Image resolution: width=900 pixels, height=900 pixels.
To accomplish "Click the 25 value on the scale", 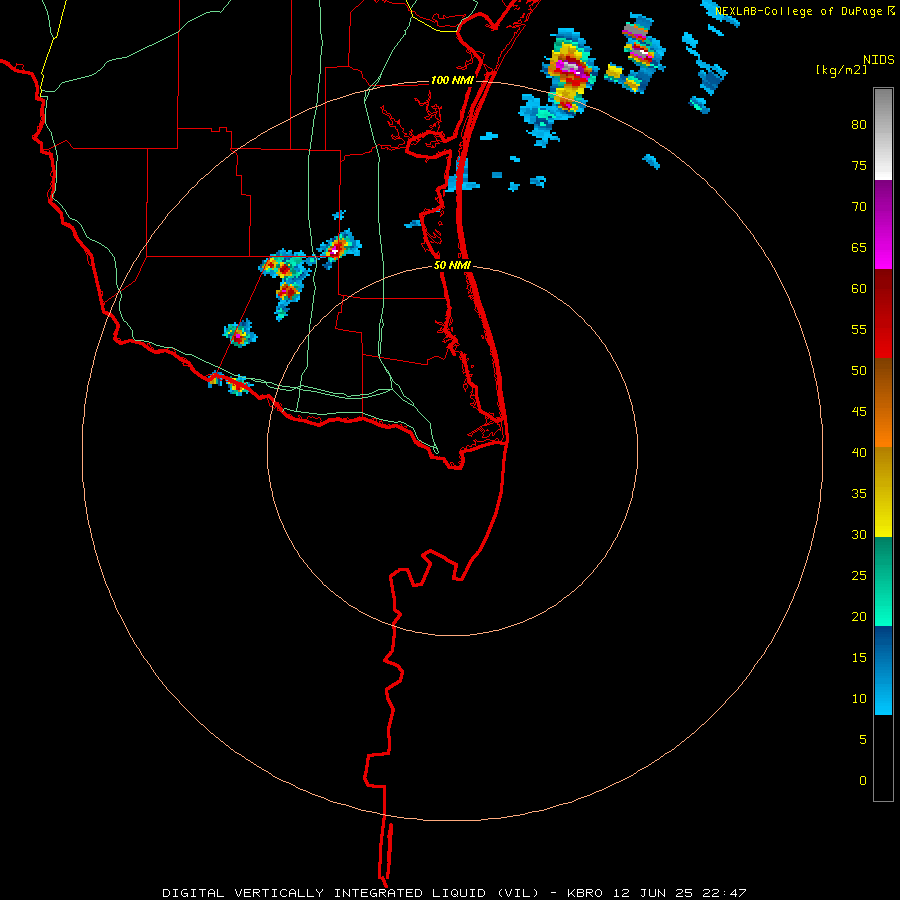I will click(859, 575).
